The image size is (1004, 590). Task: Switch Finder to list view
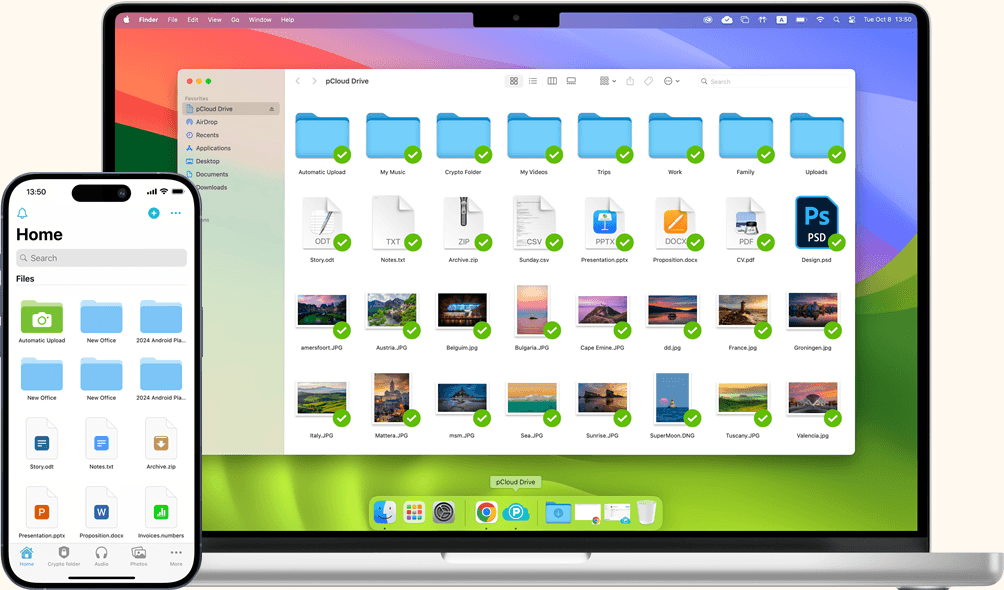point(533,81)
